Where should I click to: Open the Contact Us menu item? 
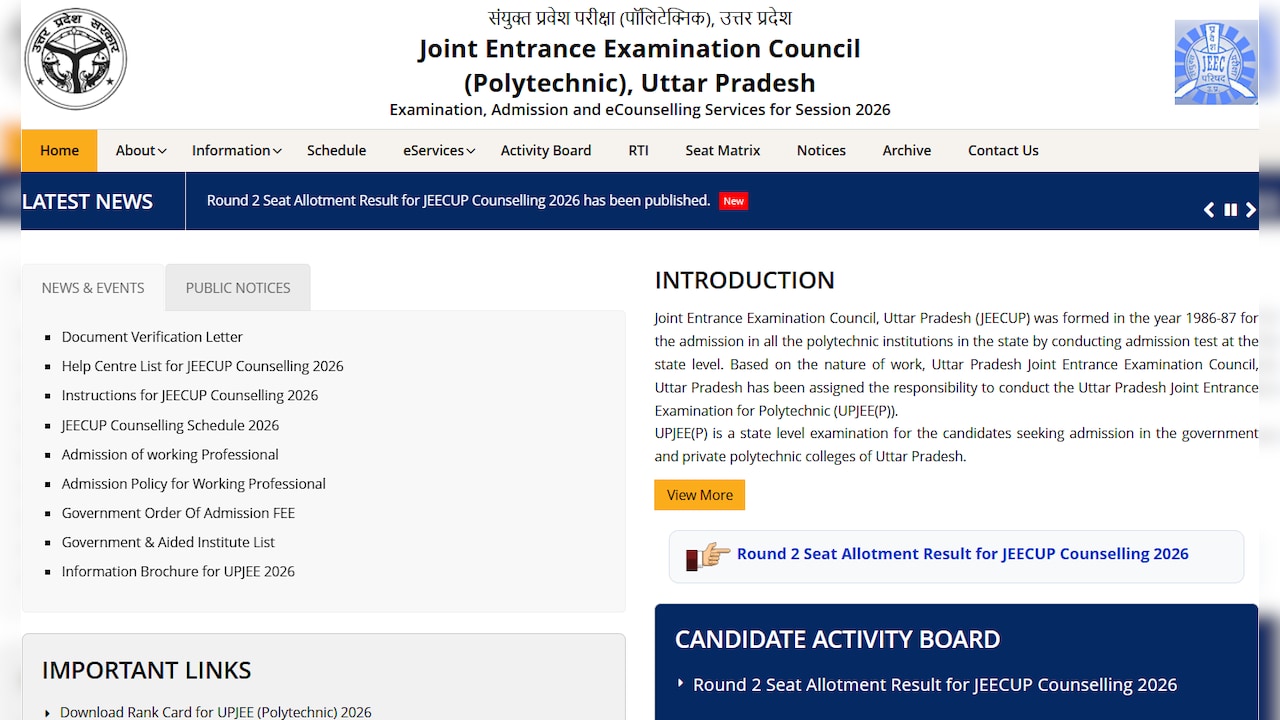pyautogui.click(x=1003, y=150)
